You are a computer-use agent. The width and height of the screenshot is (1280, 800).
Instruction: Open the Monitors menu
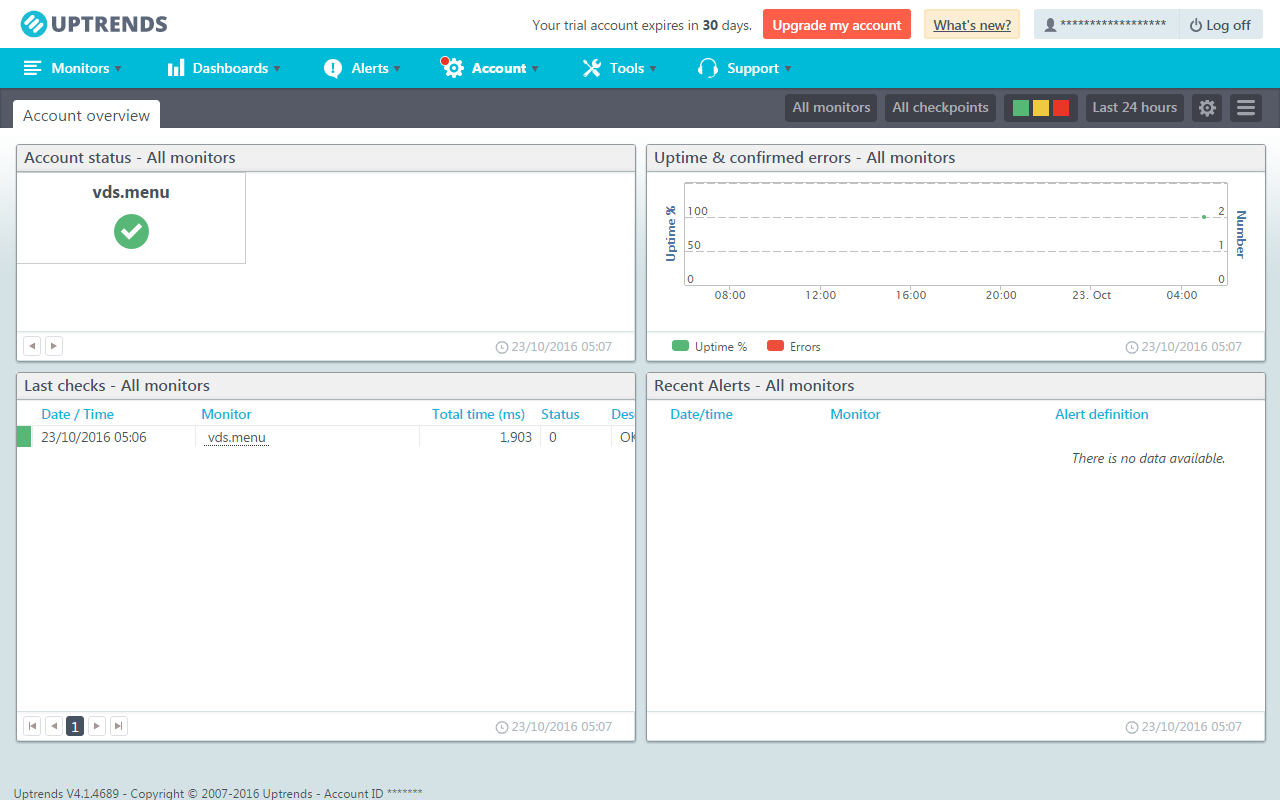(73, 68)
